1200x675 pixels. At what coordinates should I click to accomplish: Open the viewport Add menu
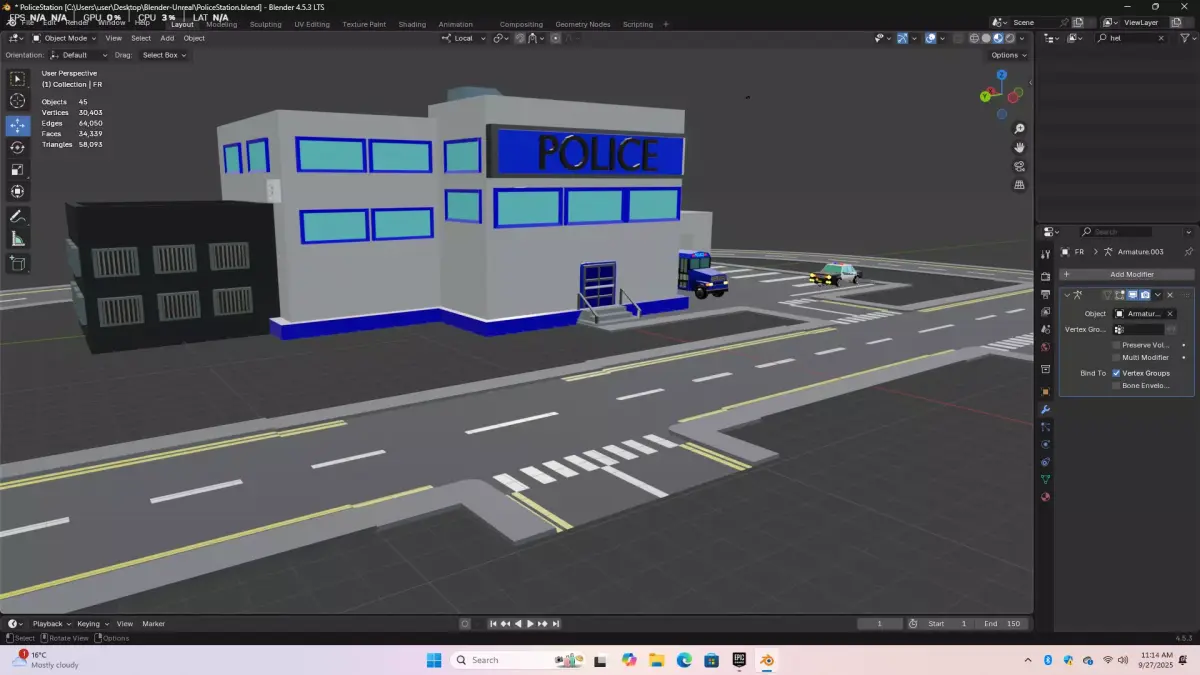tap(167, 38)
